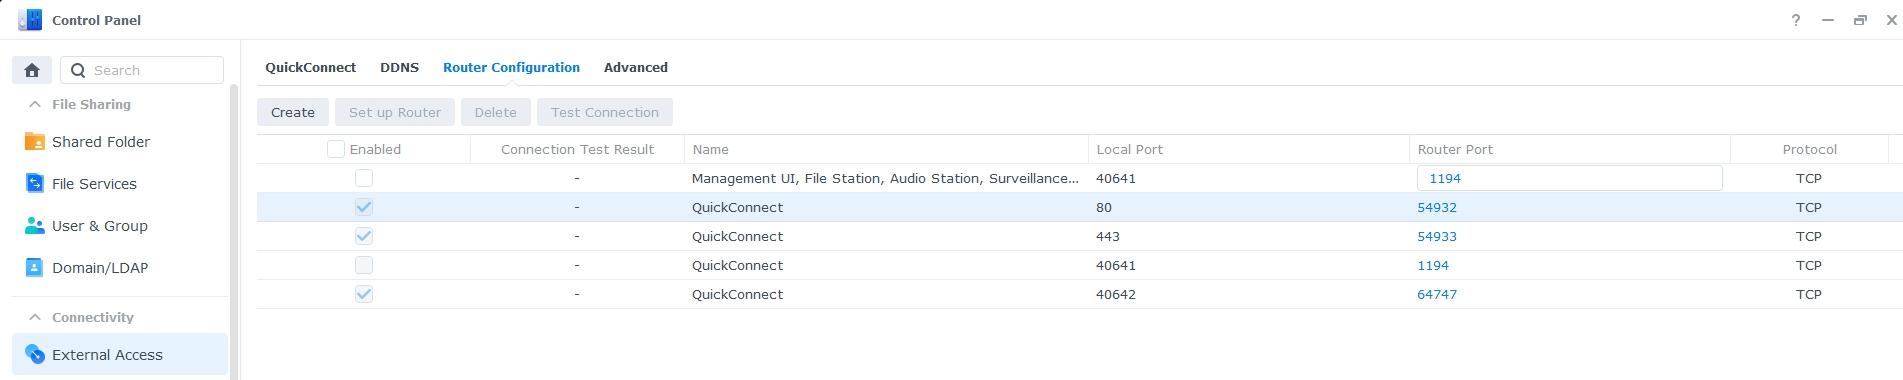Uncheck the QuickConnect port 40642 rule
1903x380 pixels.
coord(364,294)
